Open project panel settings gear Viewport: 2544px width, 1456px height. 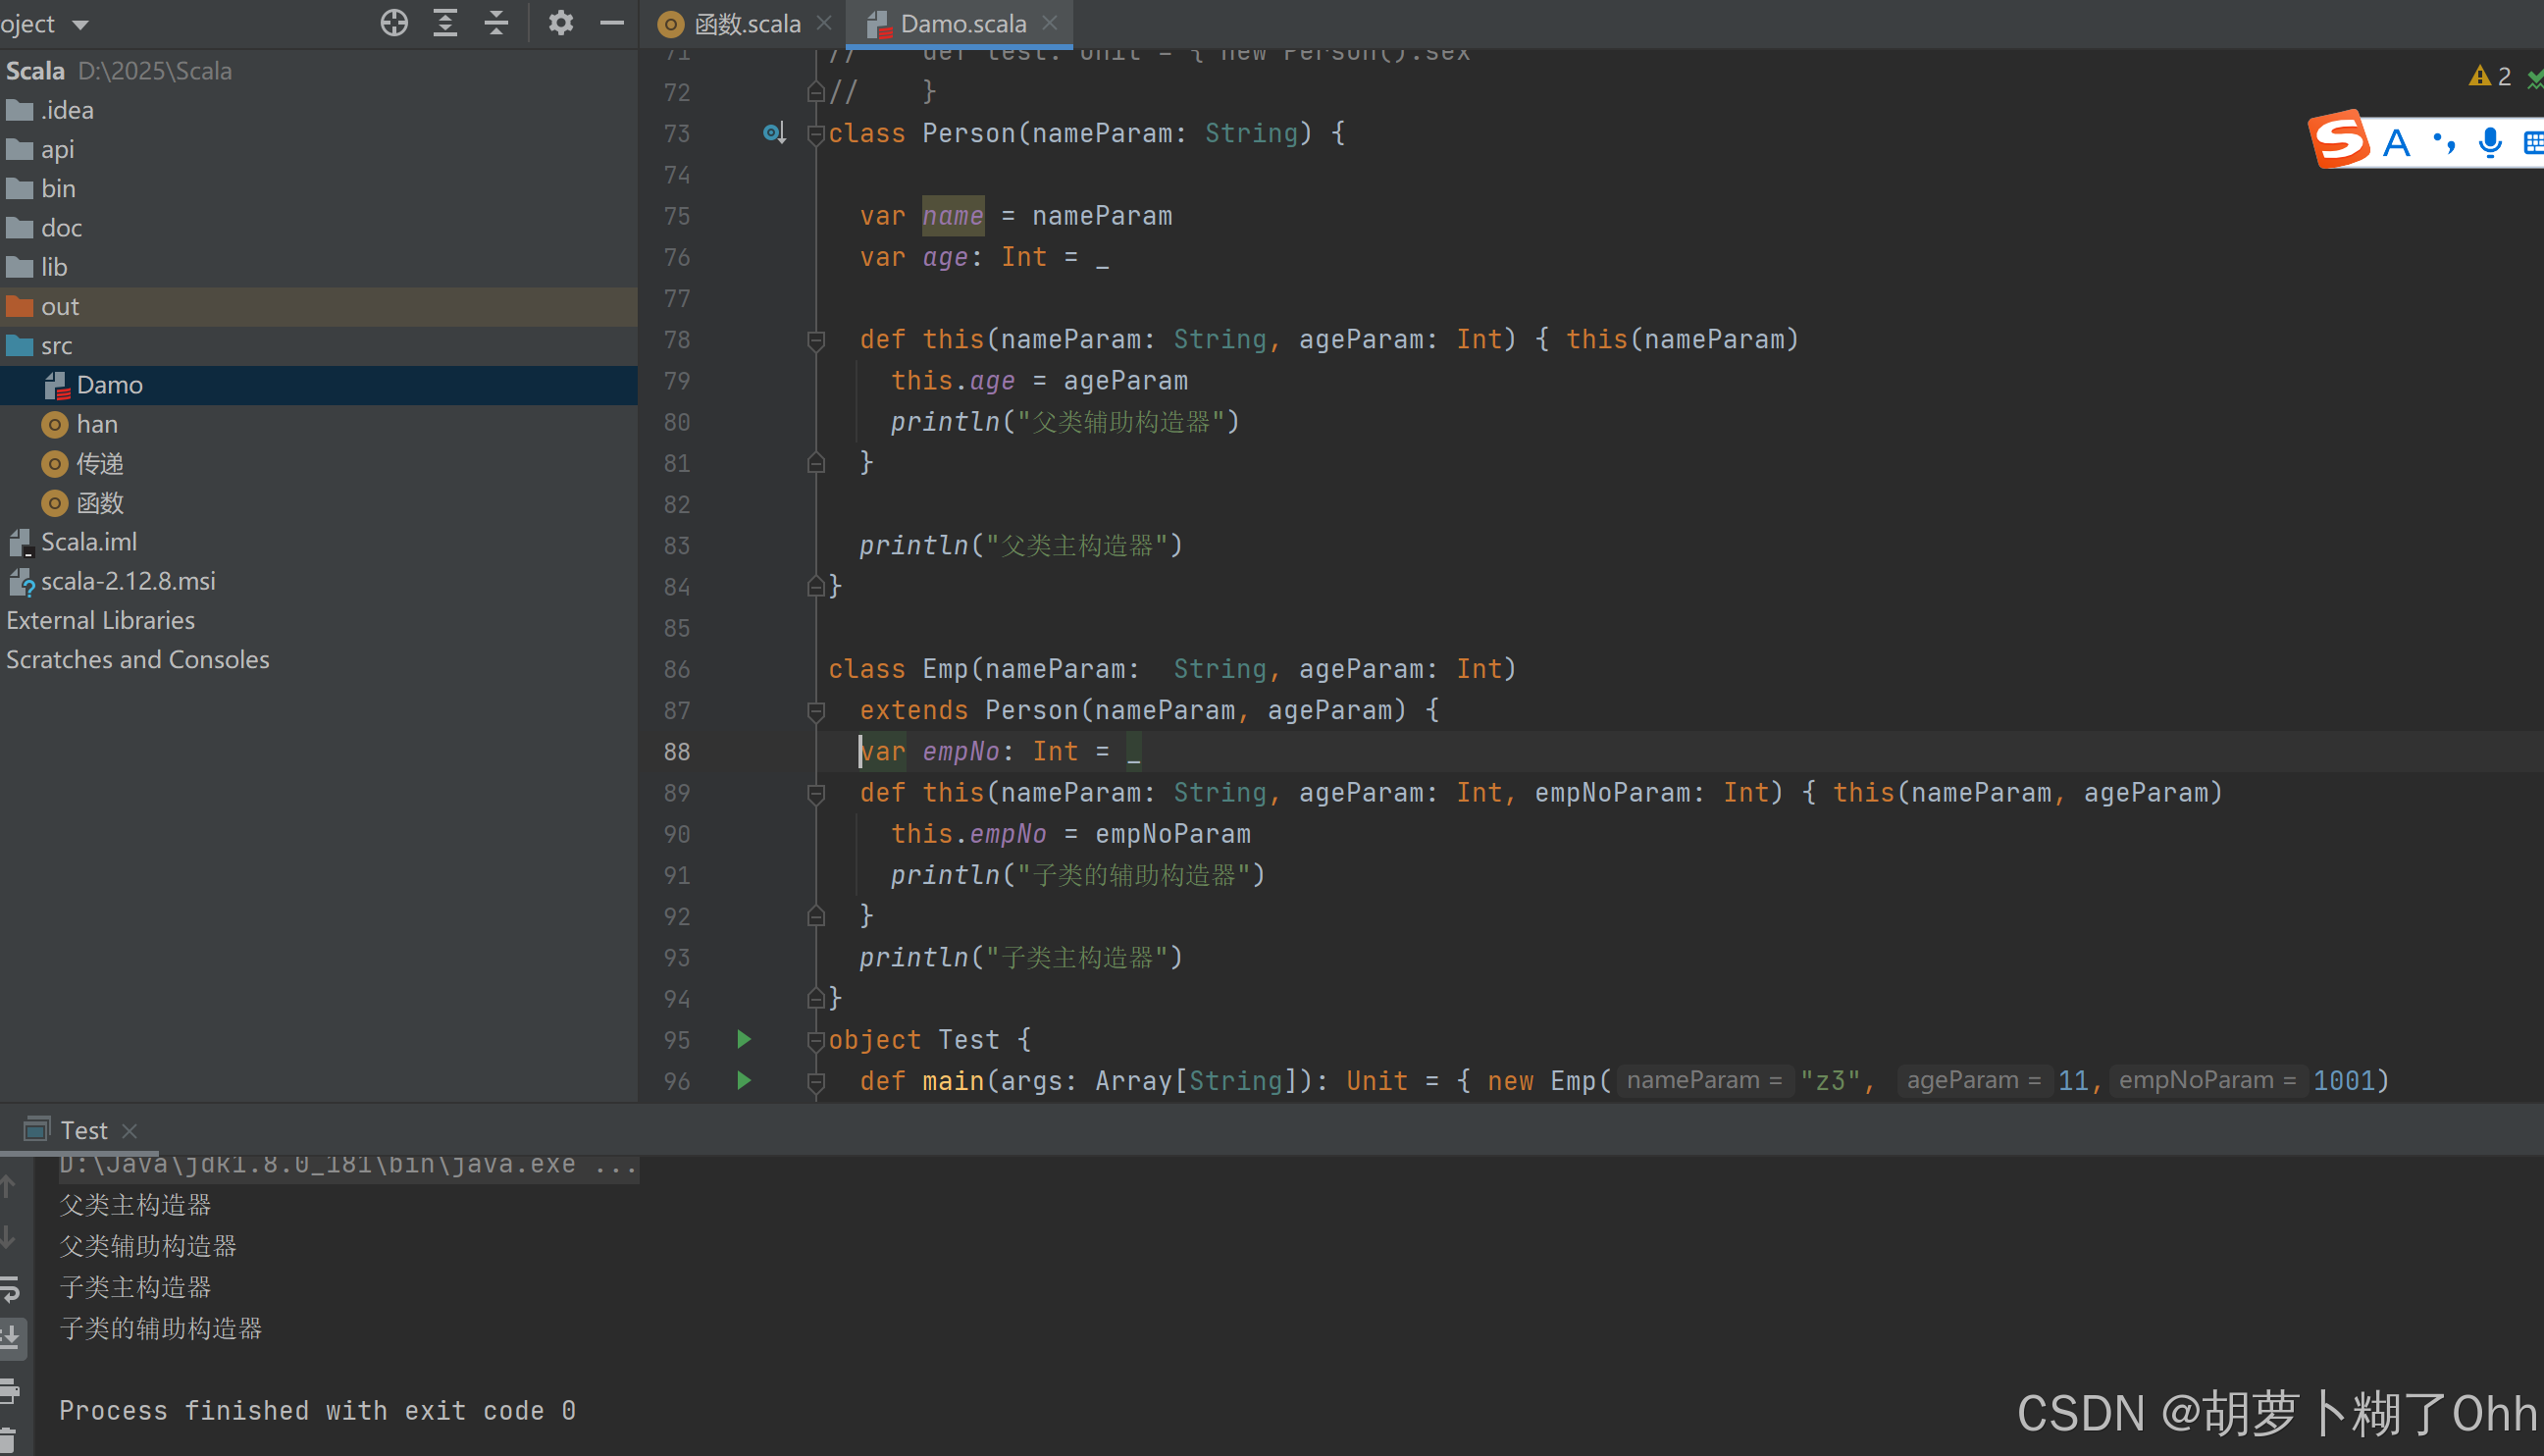coord(561,22)
